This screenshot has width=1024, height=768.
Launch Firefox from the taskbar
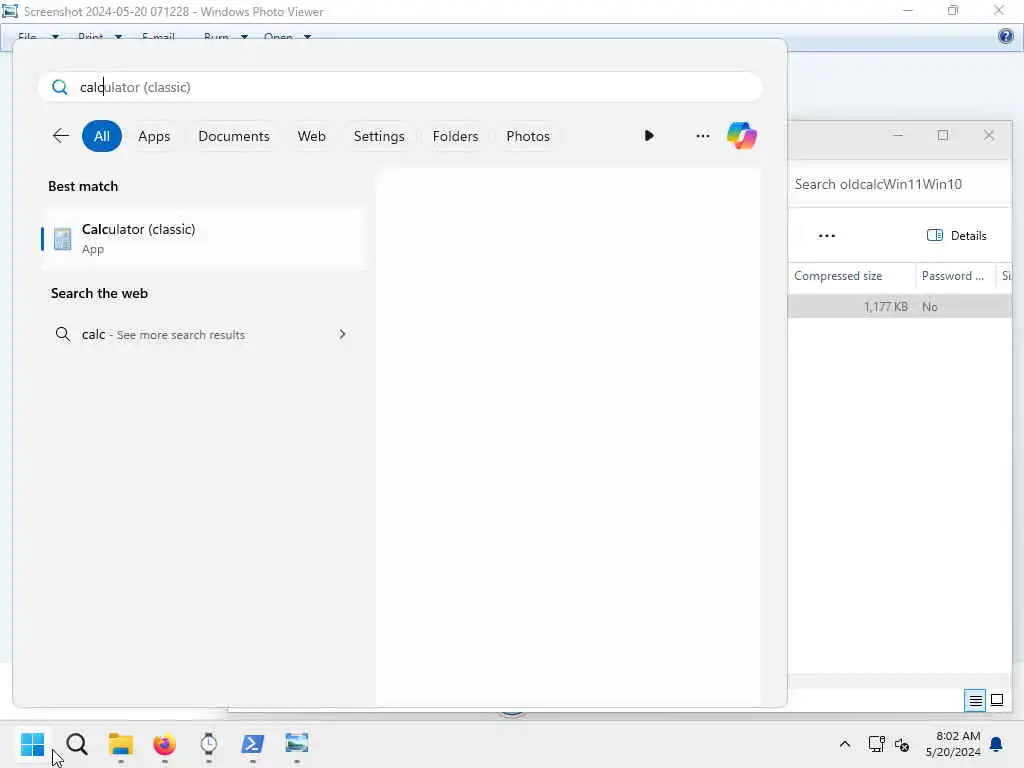[x=165, y=744]
